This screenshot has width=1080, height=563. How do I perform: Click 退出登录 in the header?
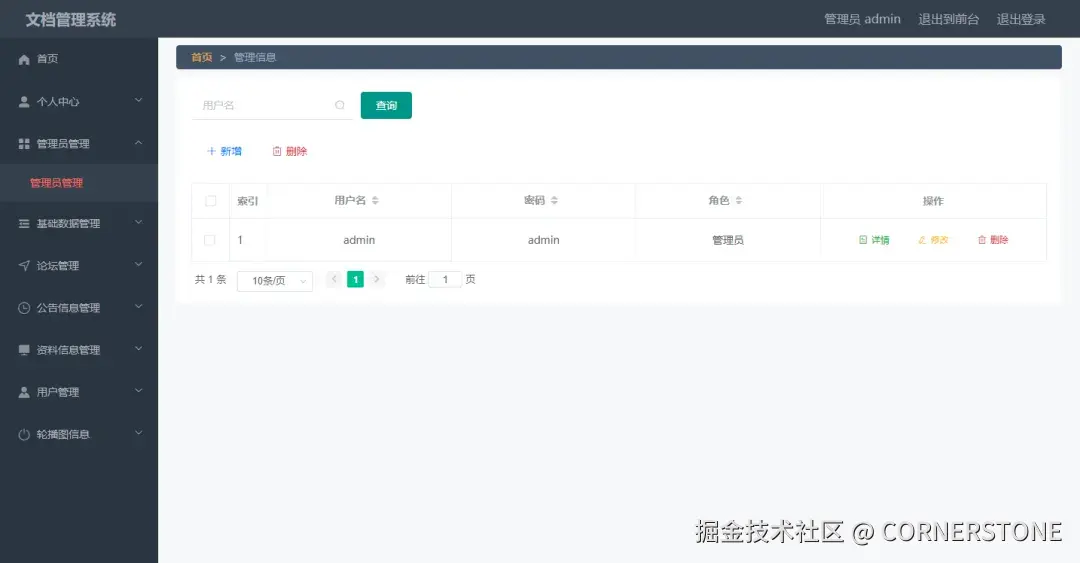pyautogui.click(x=1021, y=19)
